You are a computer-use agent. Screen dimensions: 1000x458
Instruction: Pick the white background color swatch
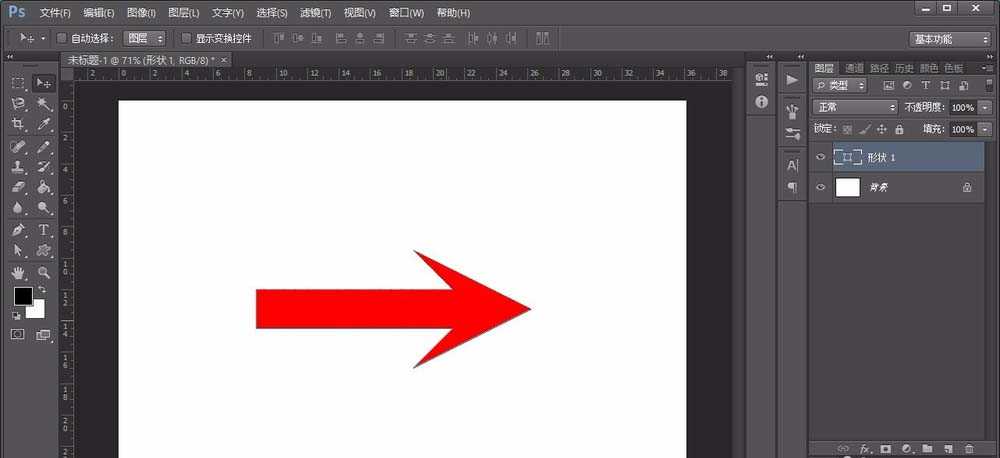[x=38, y=311]
